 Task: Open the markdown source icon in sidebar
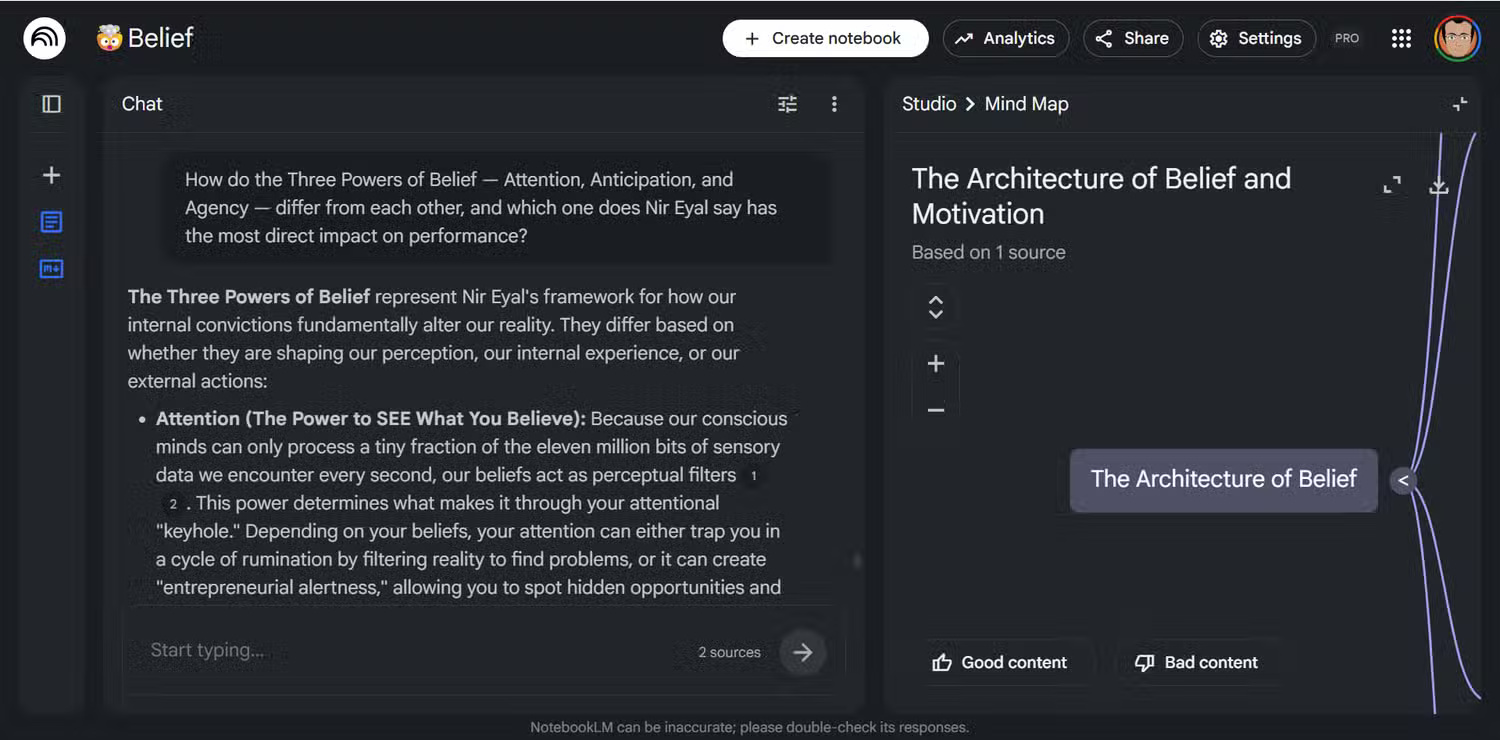(x=51, y=269)
